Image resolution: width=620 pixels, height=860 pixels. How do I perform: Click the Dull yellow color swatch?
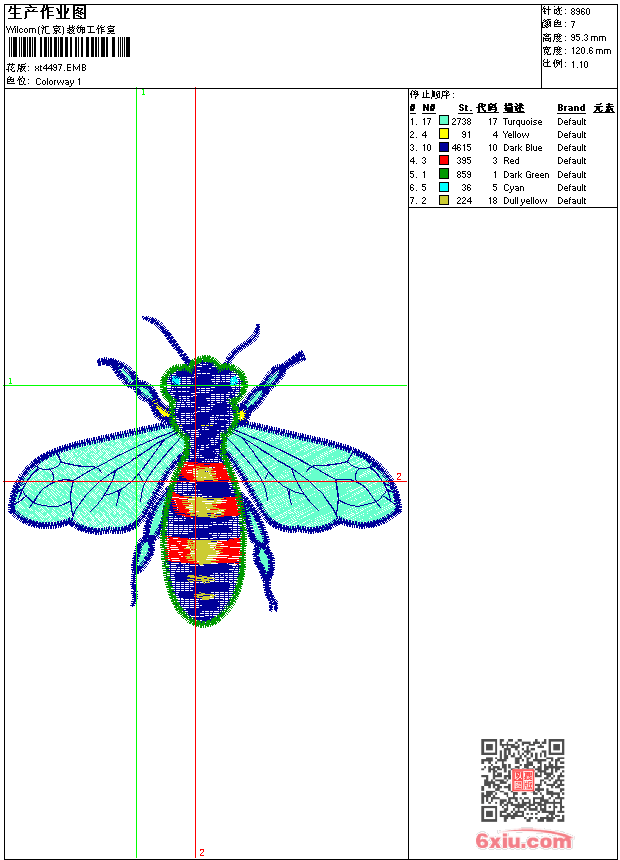444,200
